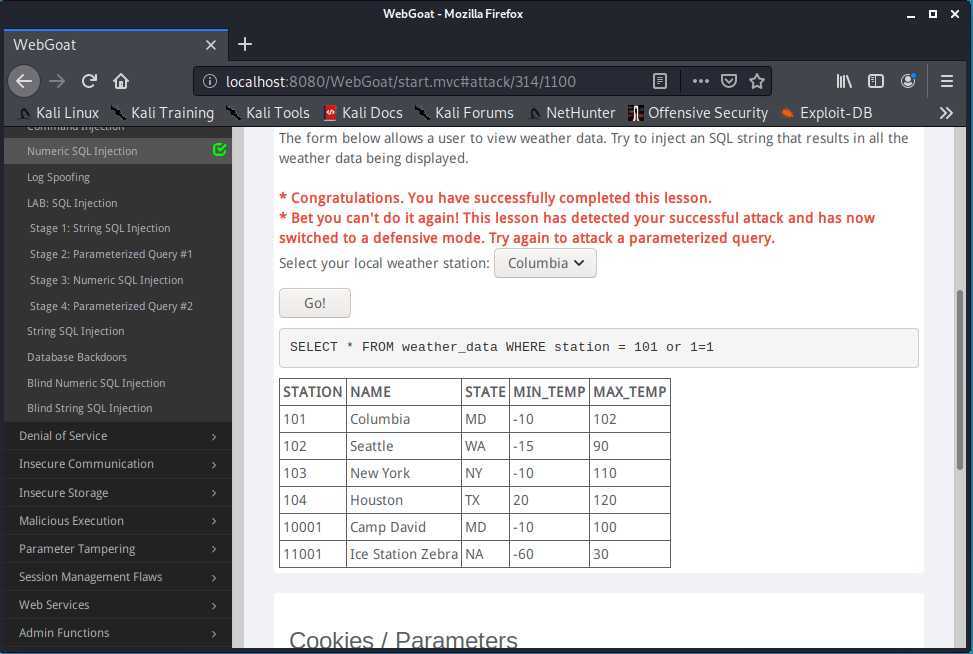The height and width of the screenshot is (654, 973).
Task: Open a new browser tab
Action: pyautogui.click(x=245, y=44)
